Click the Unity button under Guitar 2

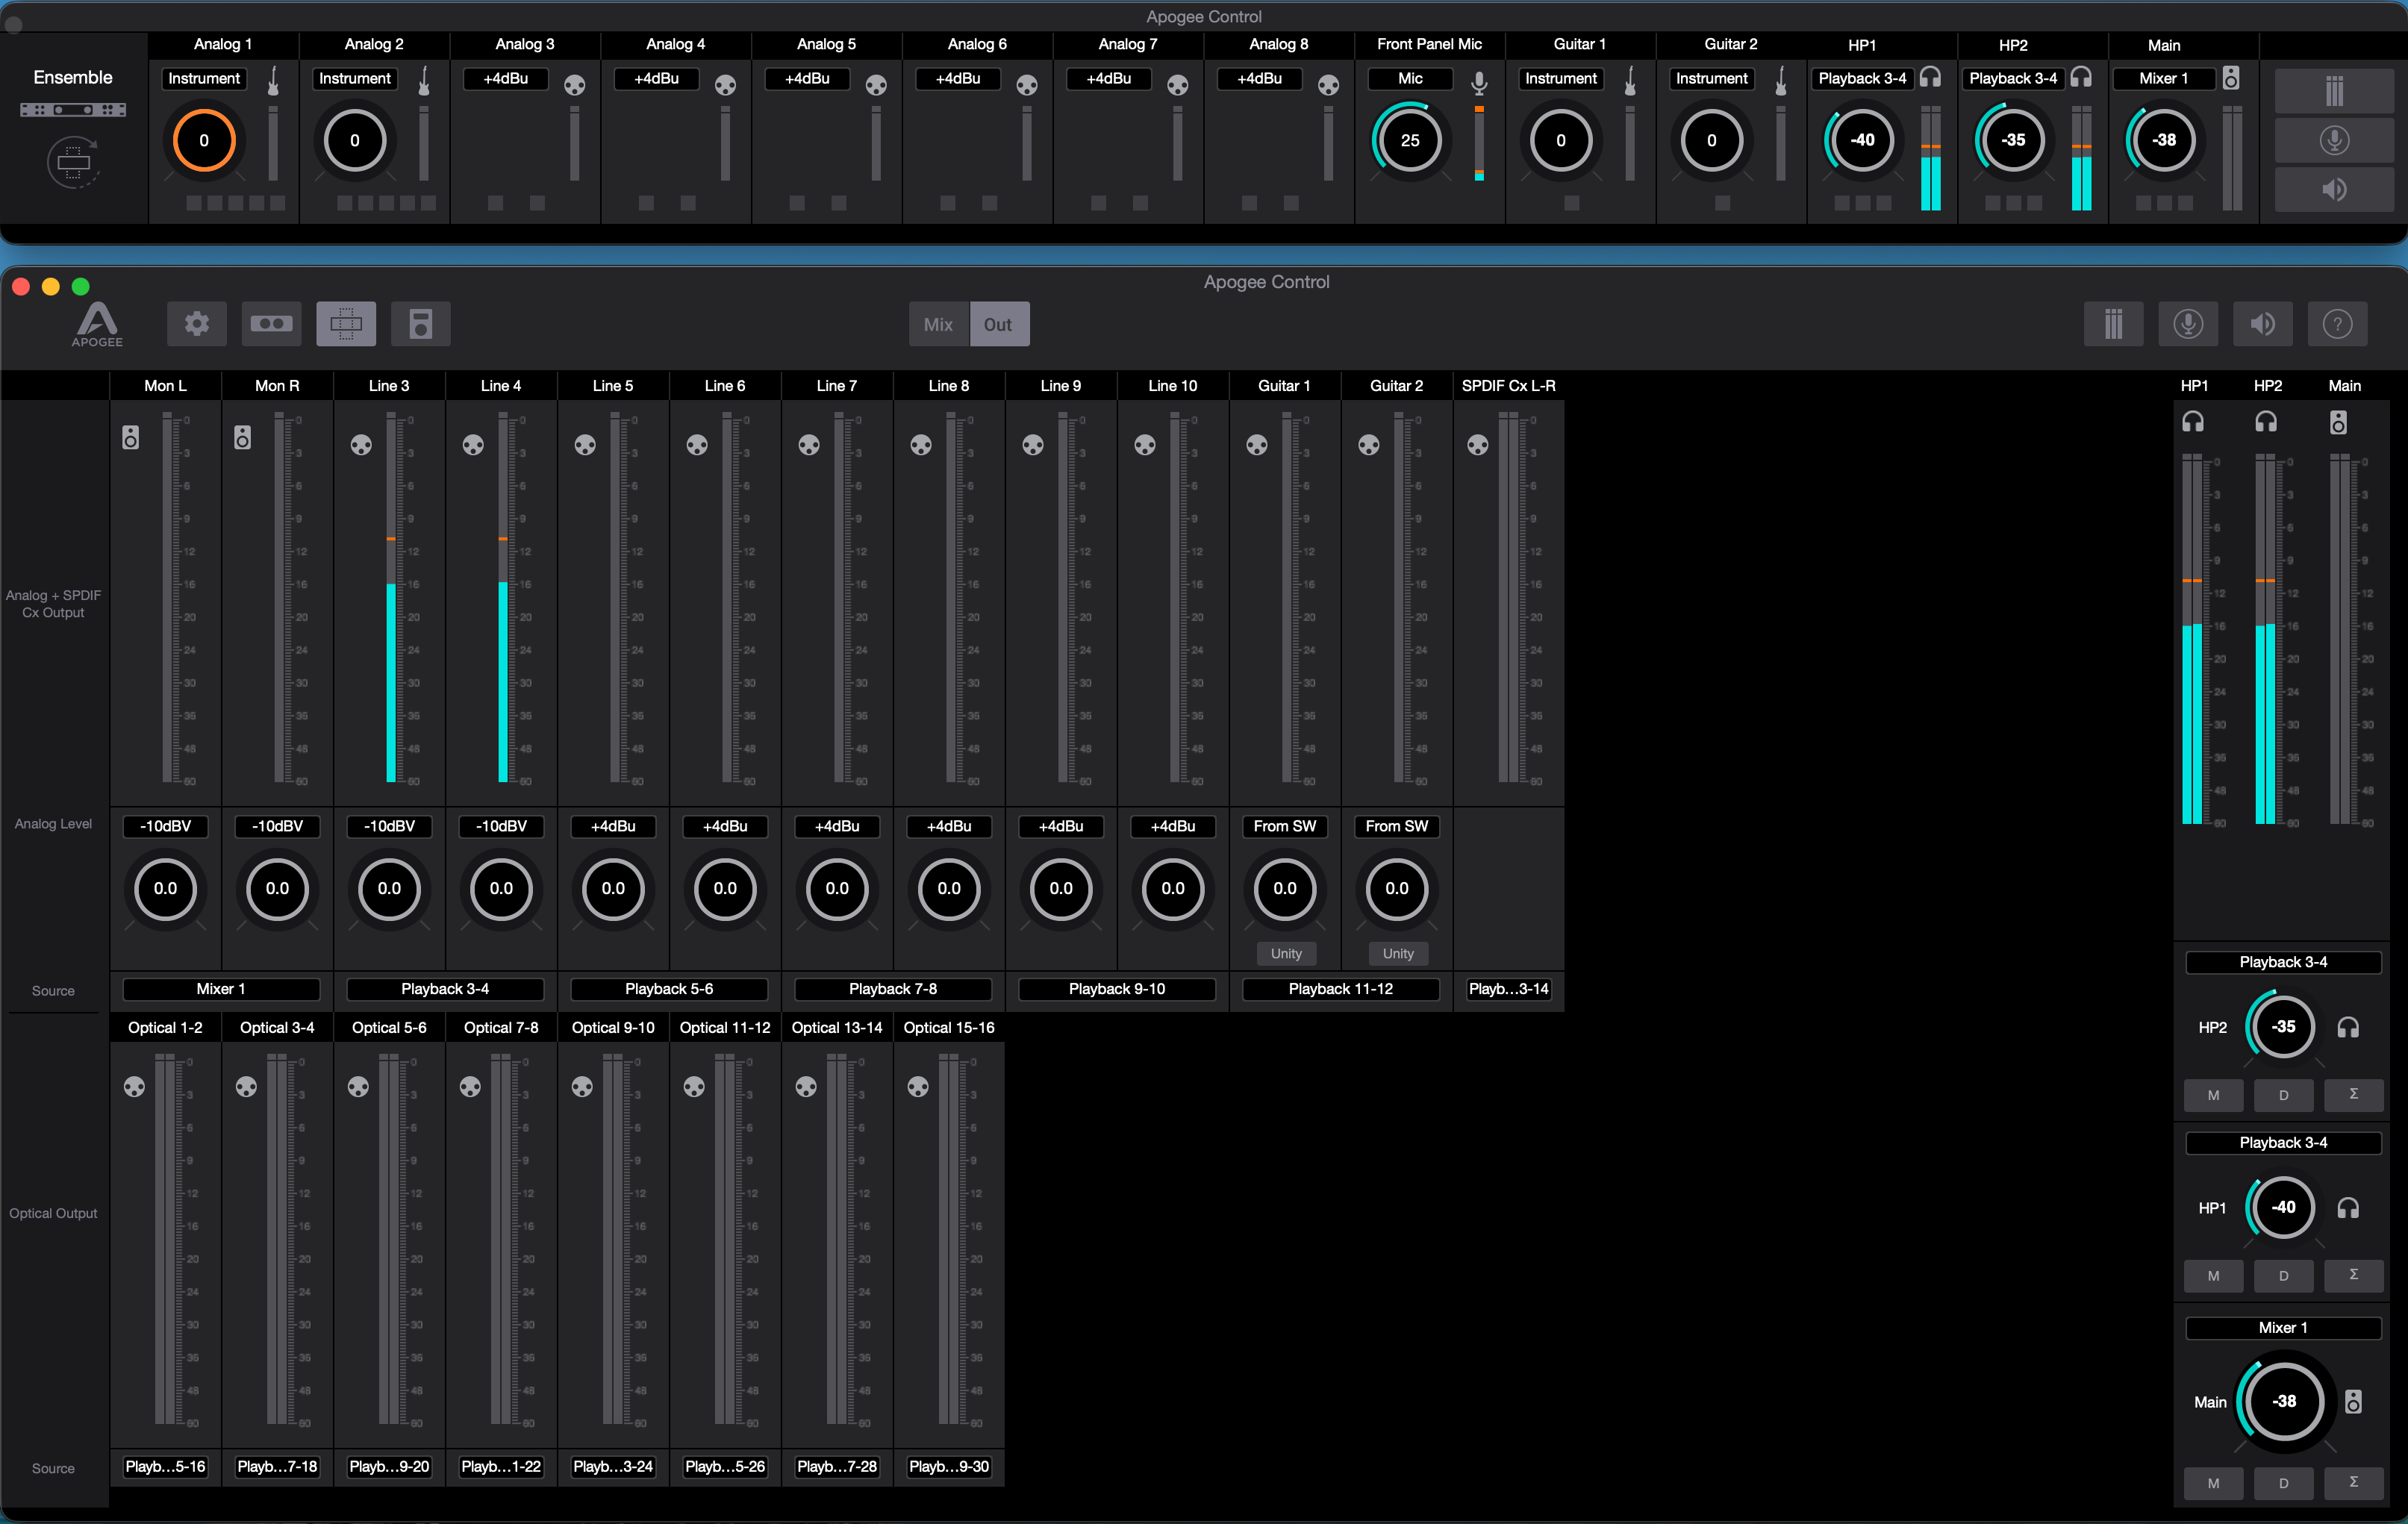point(1398,954)
